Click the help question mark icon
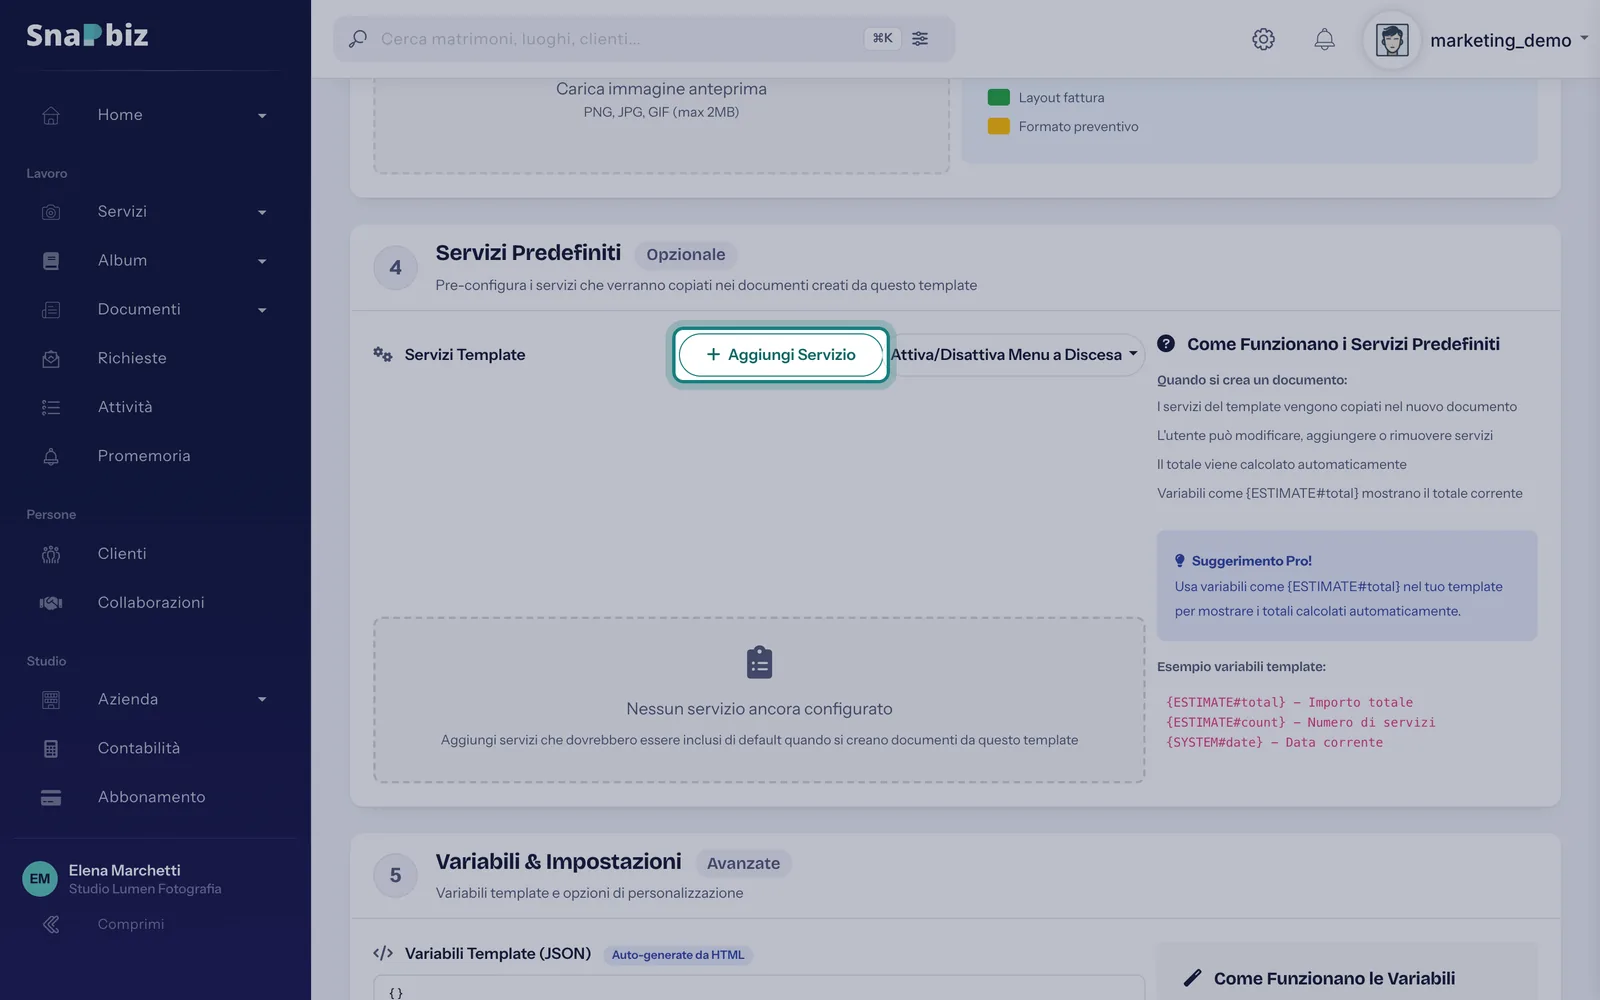The height and width of the screenshot is (1000, 1600). (x=1166, y=343)
